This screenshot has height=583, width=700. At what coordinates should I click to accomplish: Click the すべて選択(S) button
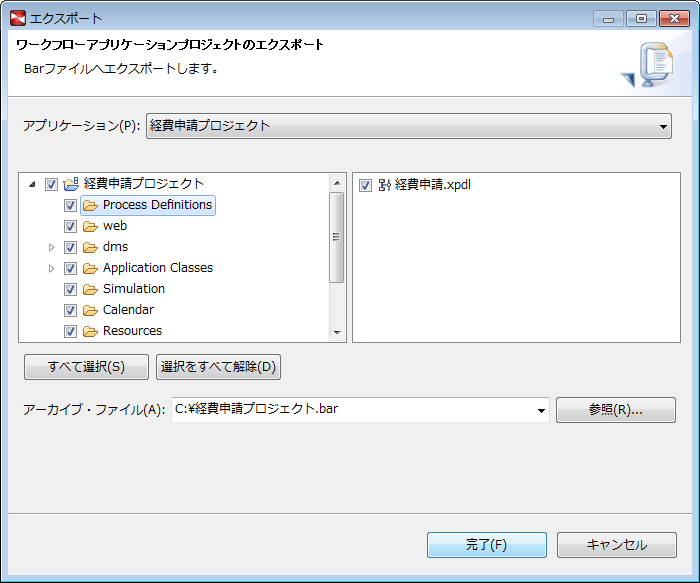point(86,367)
